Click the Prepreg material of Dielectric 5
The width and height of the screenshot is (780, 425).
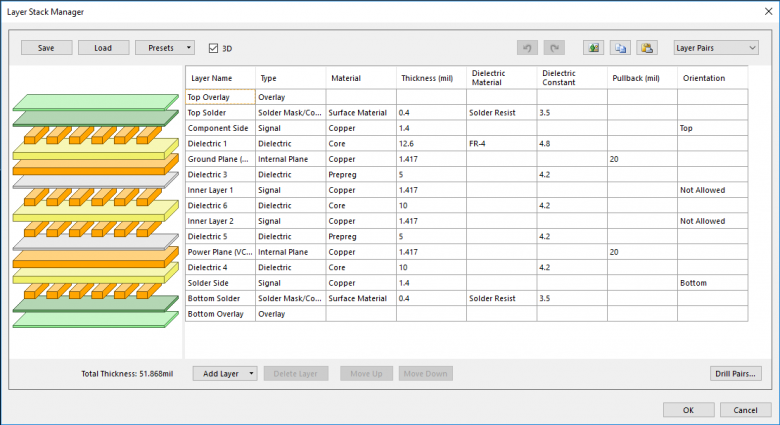pos(361,236)
